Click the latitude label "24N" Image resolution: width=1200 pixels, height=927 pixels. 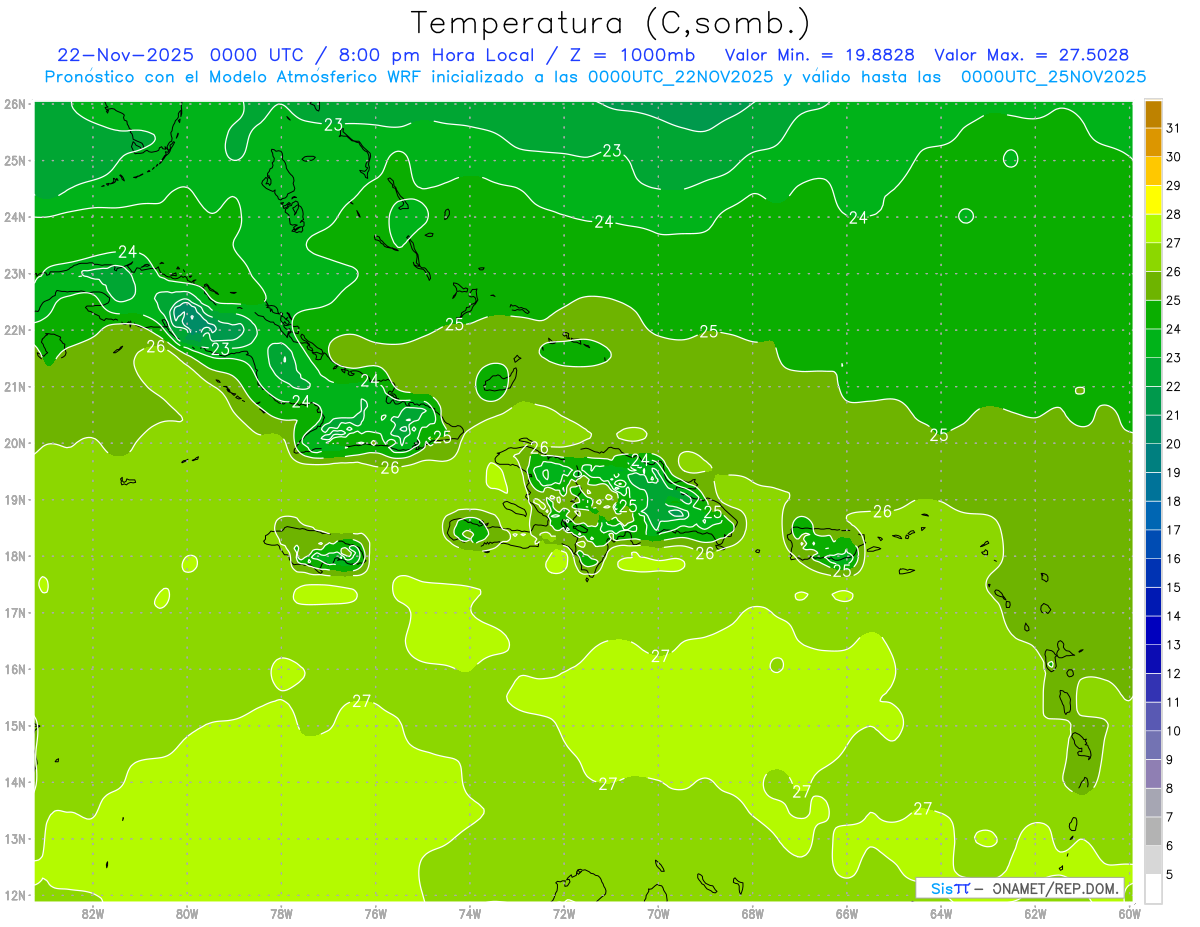(14, 217)
